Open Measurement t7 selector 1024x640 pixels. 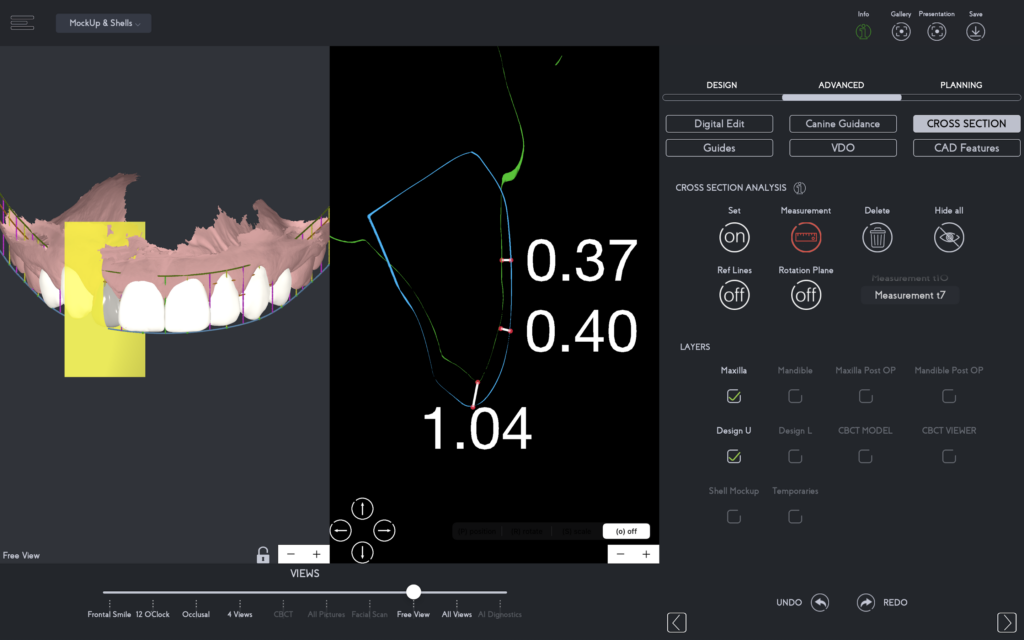point(909,295)
